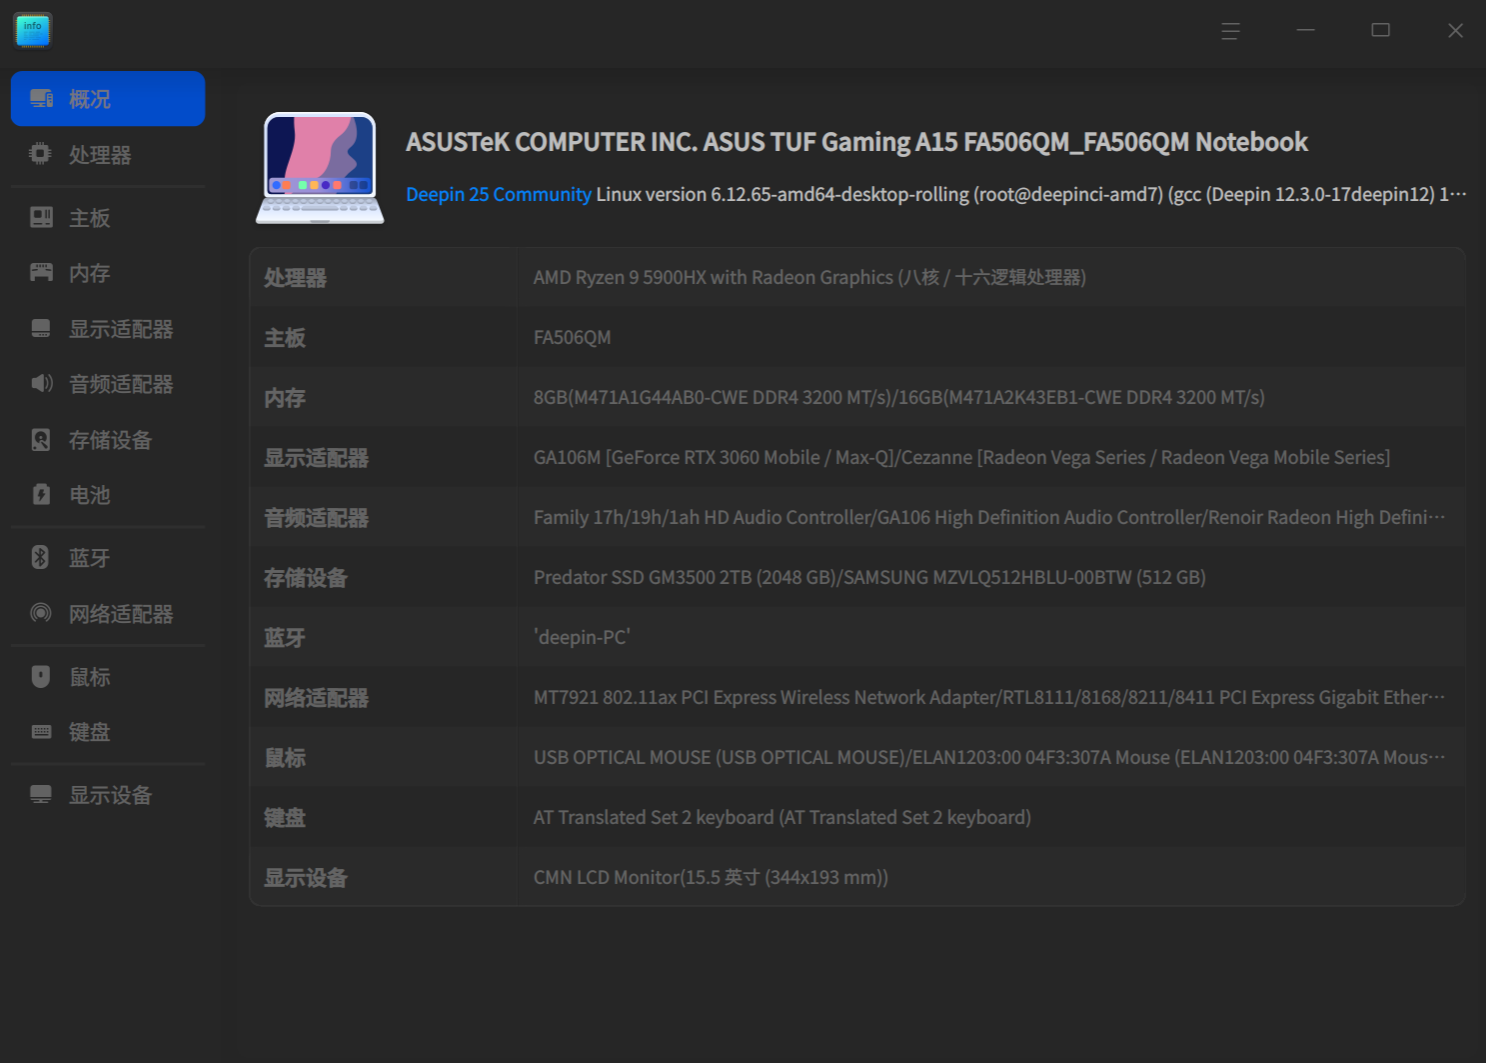Select the 网络适配器 sidebar label
Screen dimensions: 1486x1063
121,614
